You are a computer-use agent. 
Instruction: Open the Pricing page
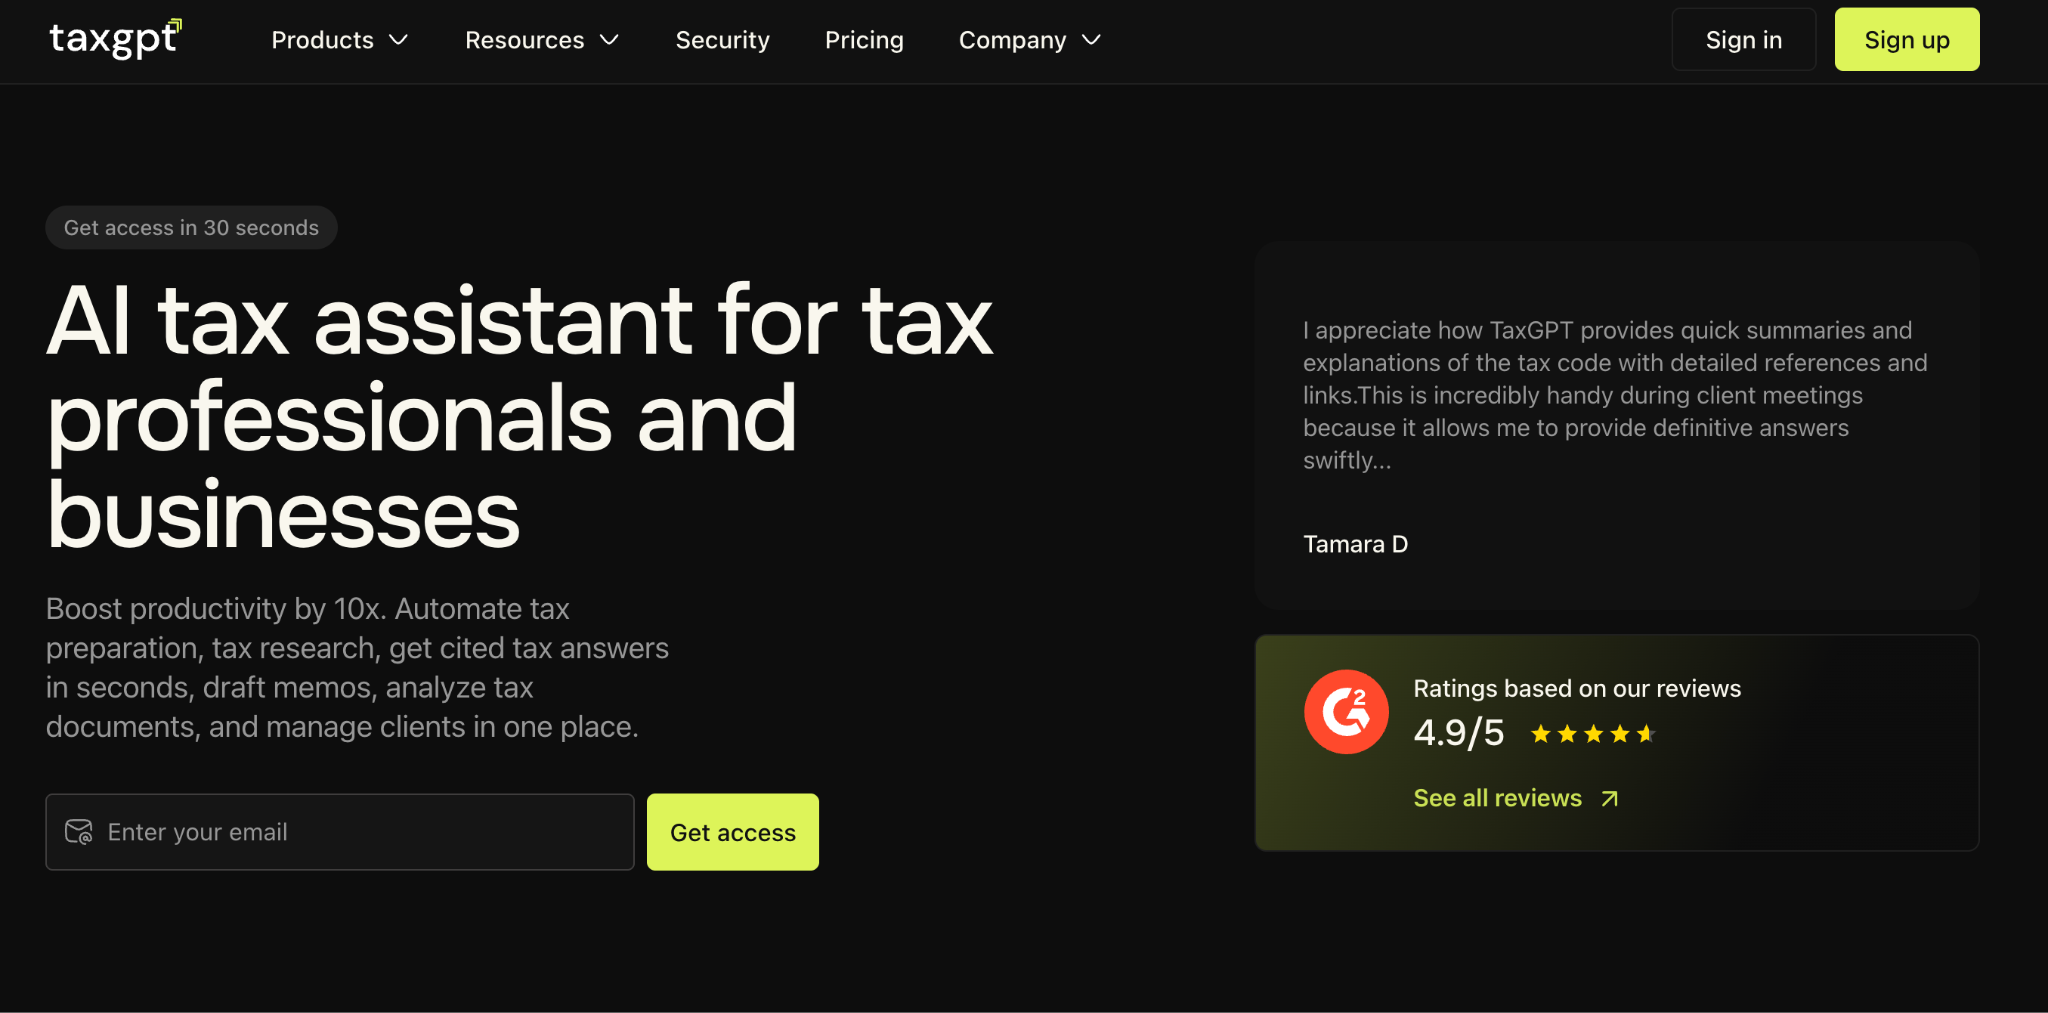coord(864,40)
